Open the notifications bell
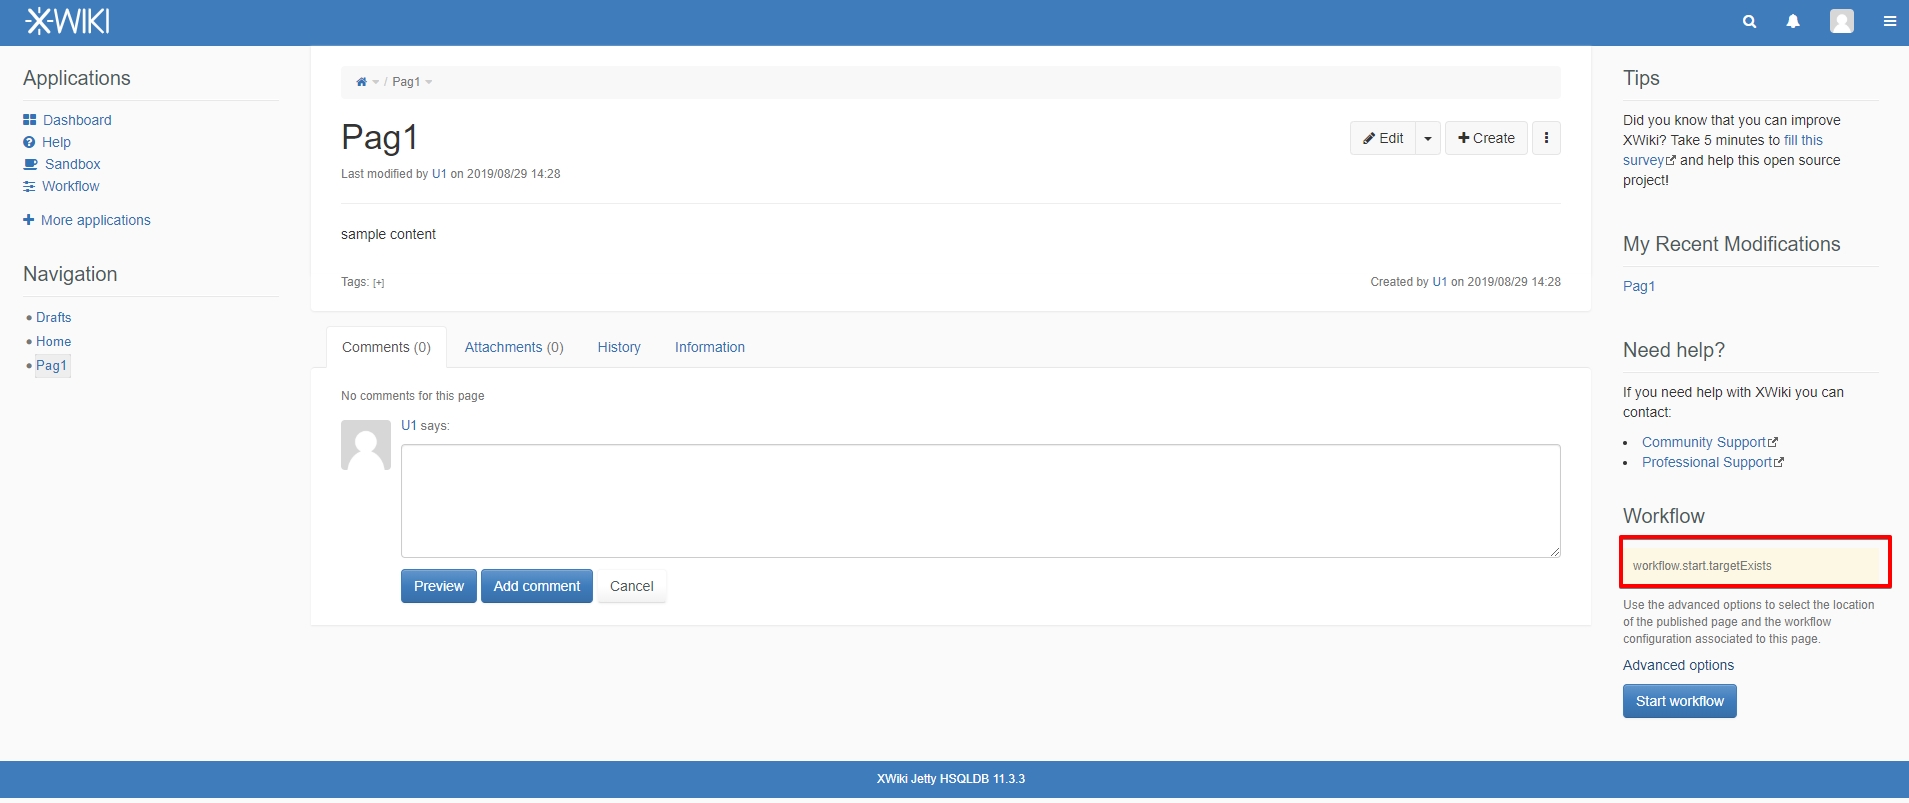Screen dimensions: 1909x803 1793,21
